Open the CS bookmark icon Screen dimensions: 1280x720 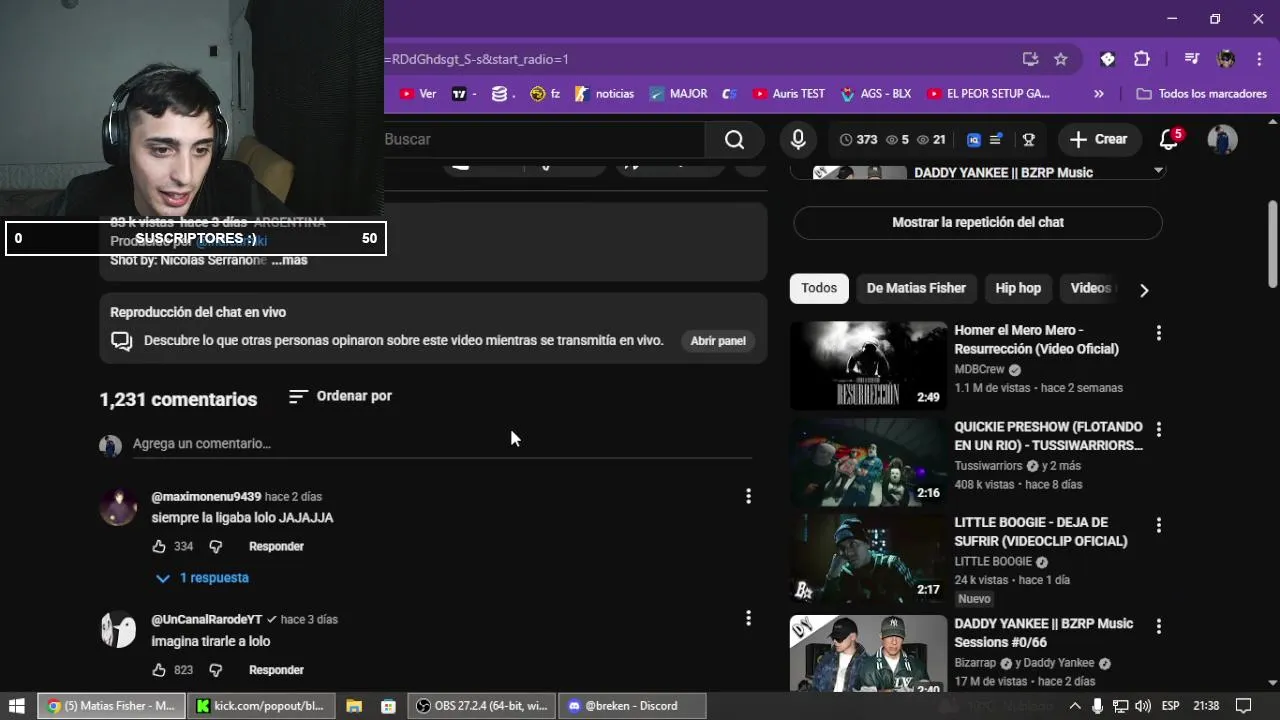tap(729, 94)
